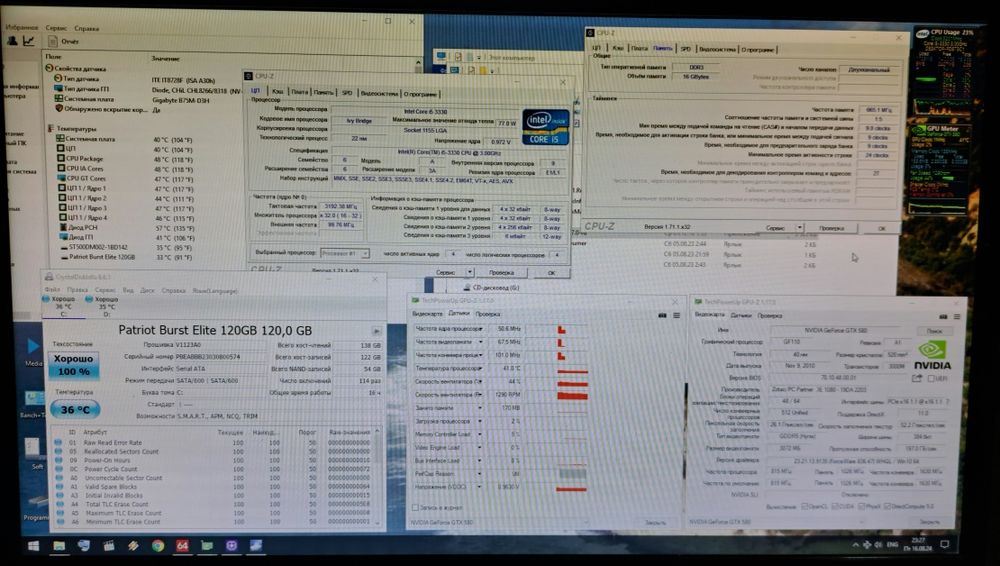
Task: Open Сервис dropdown arrow in CPU-Z CPU window
Action: [470, 272]
